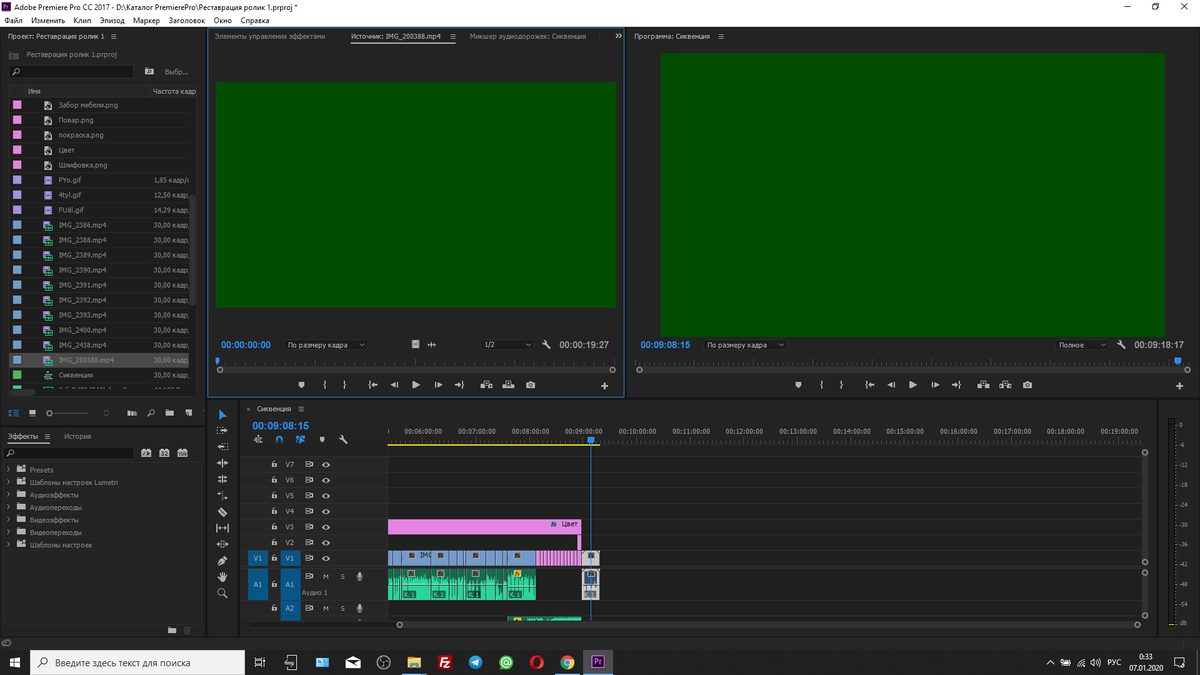Select the Slide tool

pyautogui.click(x=223, y=544)
